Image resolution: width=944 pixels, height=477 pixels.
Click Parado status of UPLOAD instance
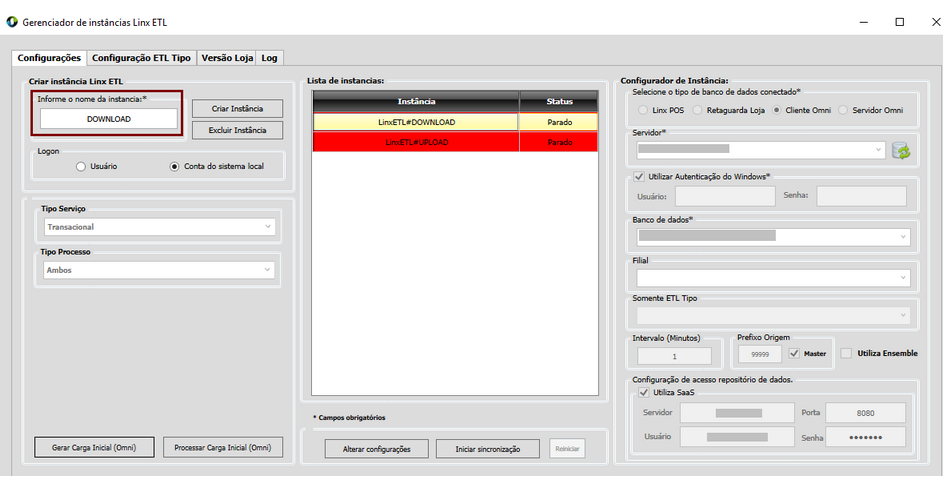559,142
